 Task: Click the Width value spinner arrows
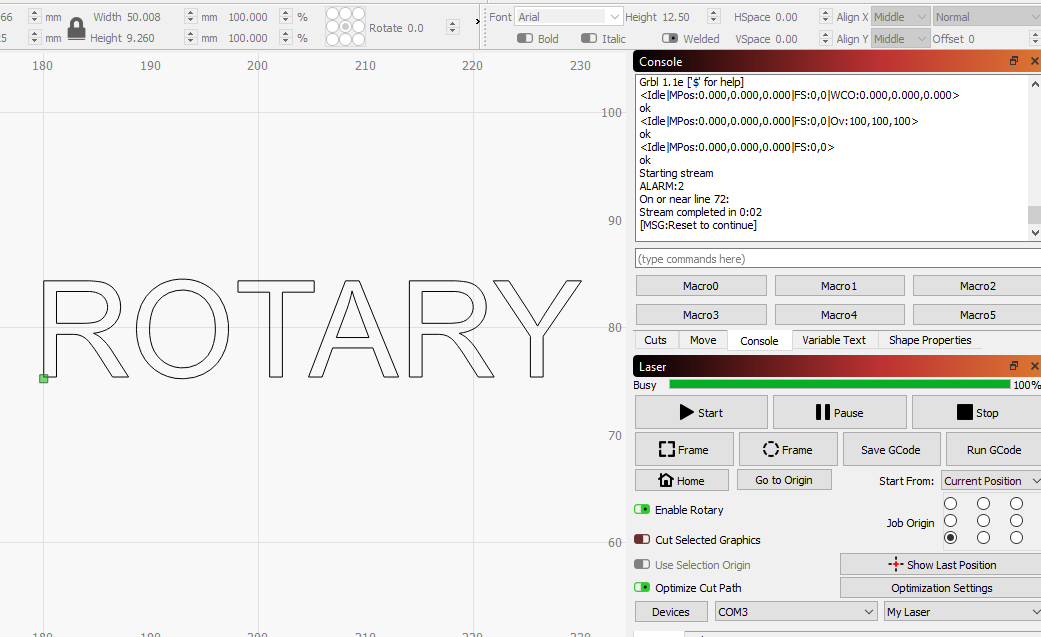click(x=191, y=17)
